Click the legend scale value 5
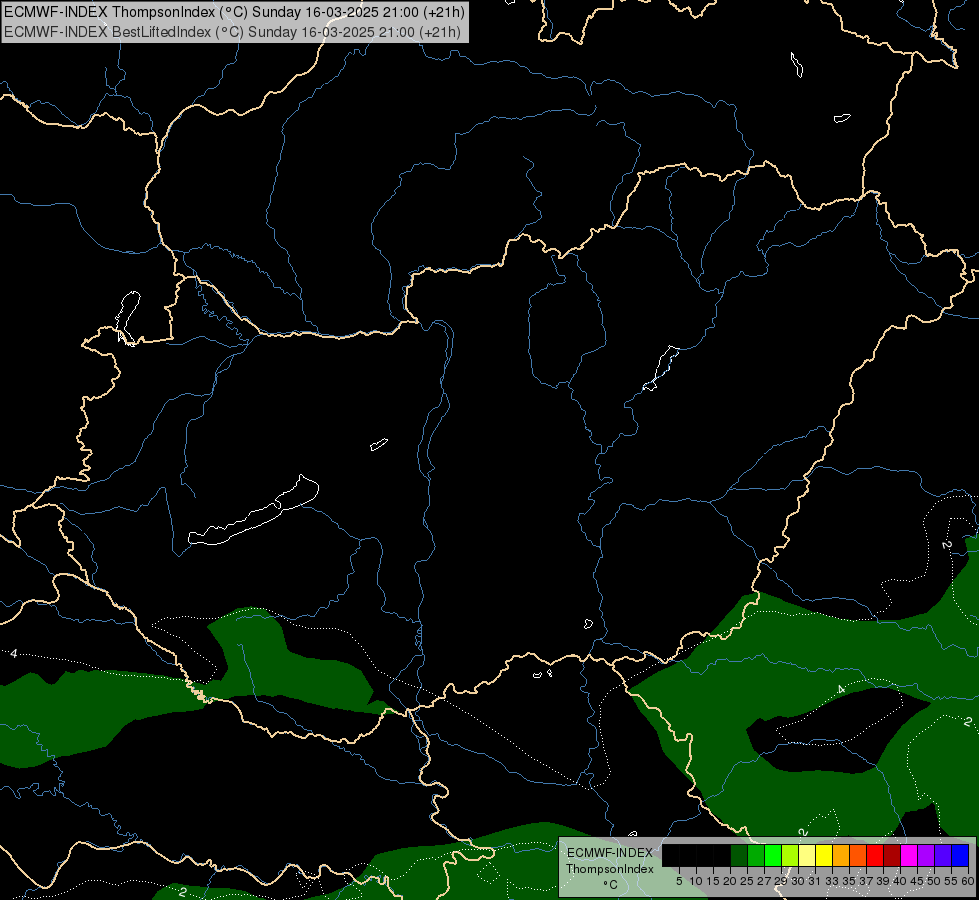 pyautogui.click(x=679, y=881)
